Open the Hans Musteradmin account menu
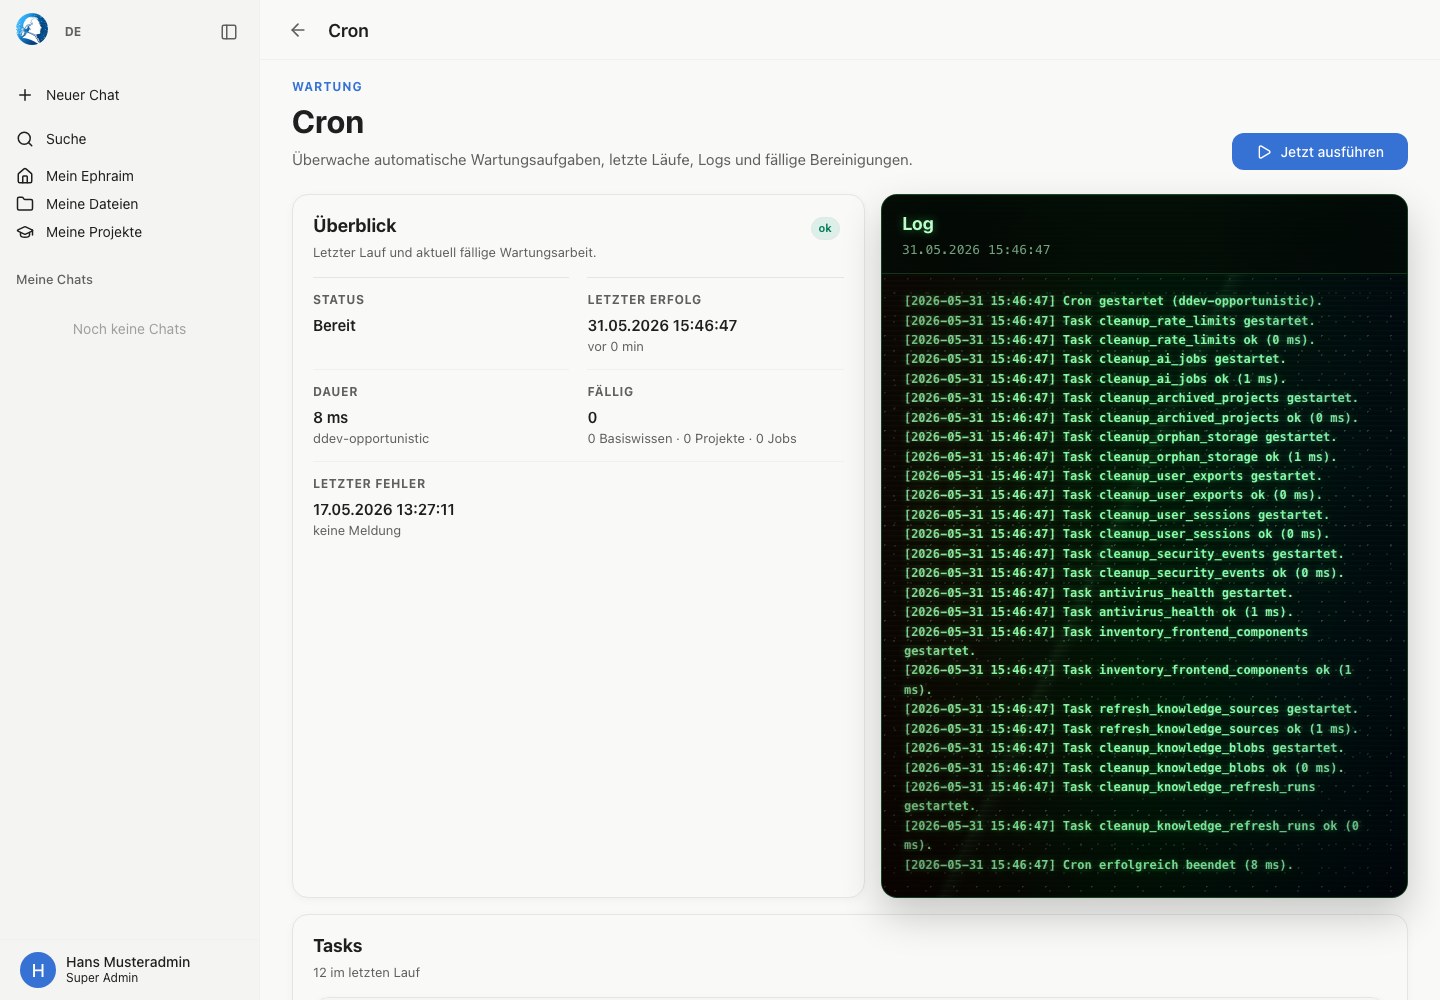1440x1000 pixels. pos(130,969)
